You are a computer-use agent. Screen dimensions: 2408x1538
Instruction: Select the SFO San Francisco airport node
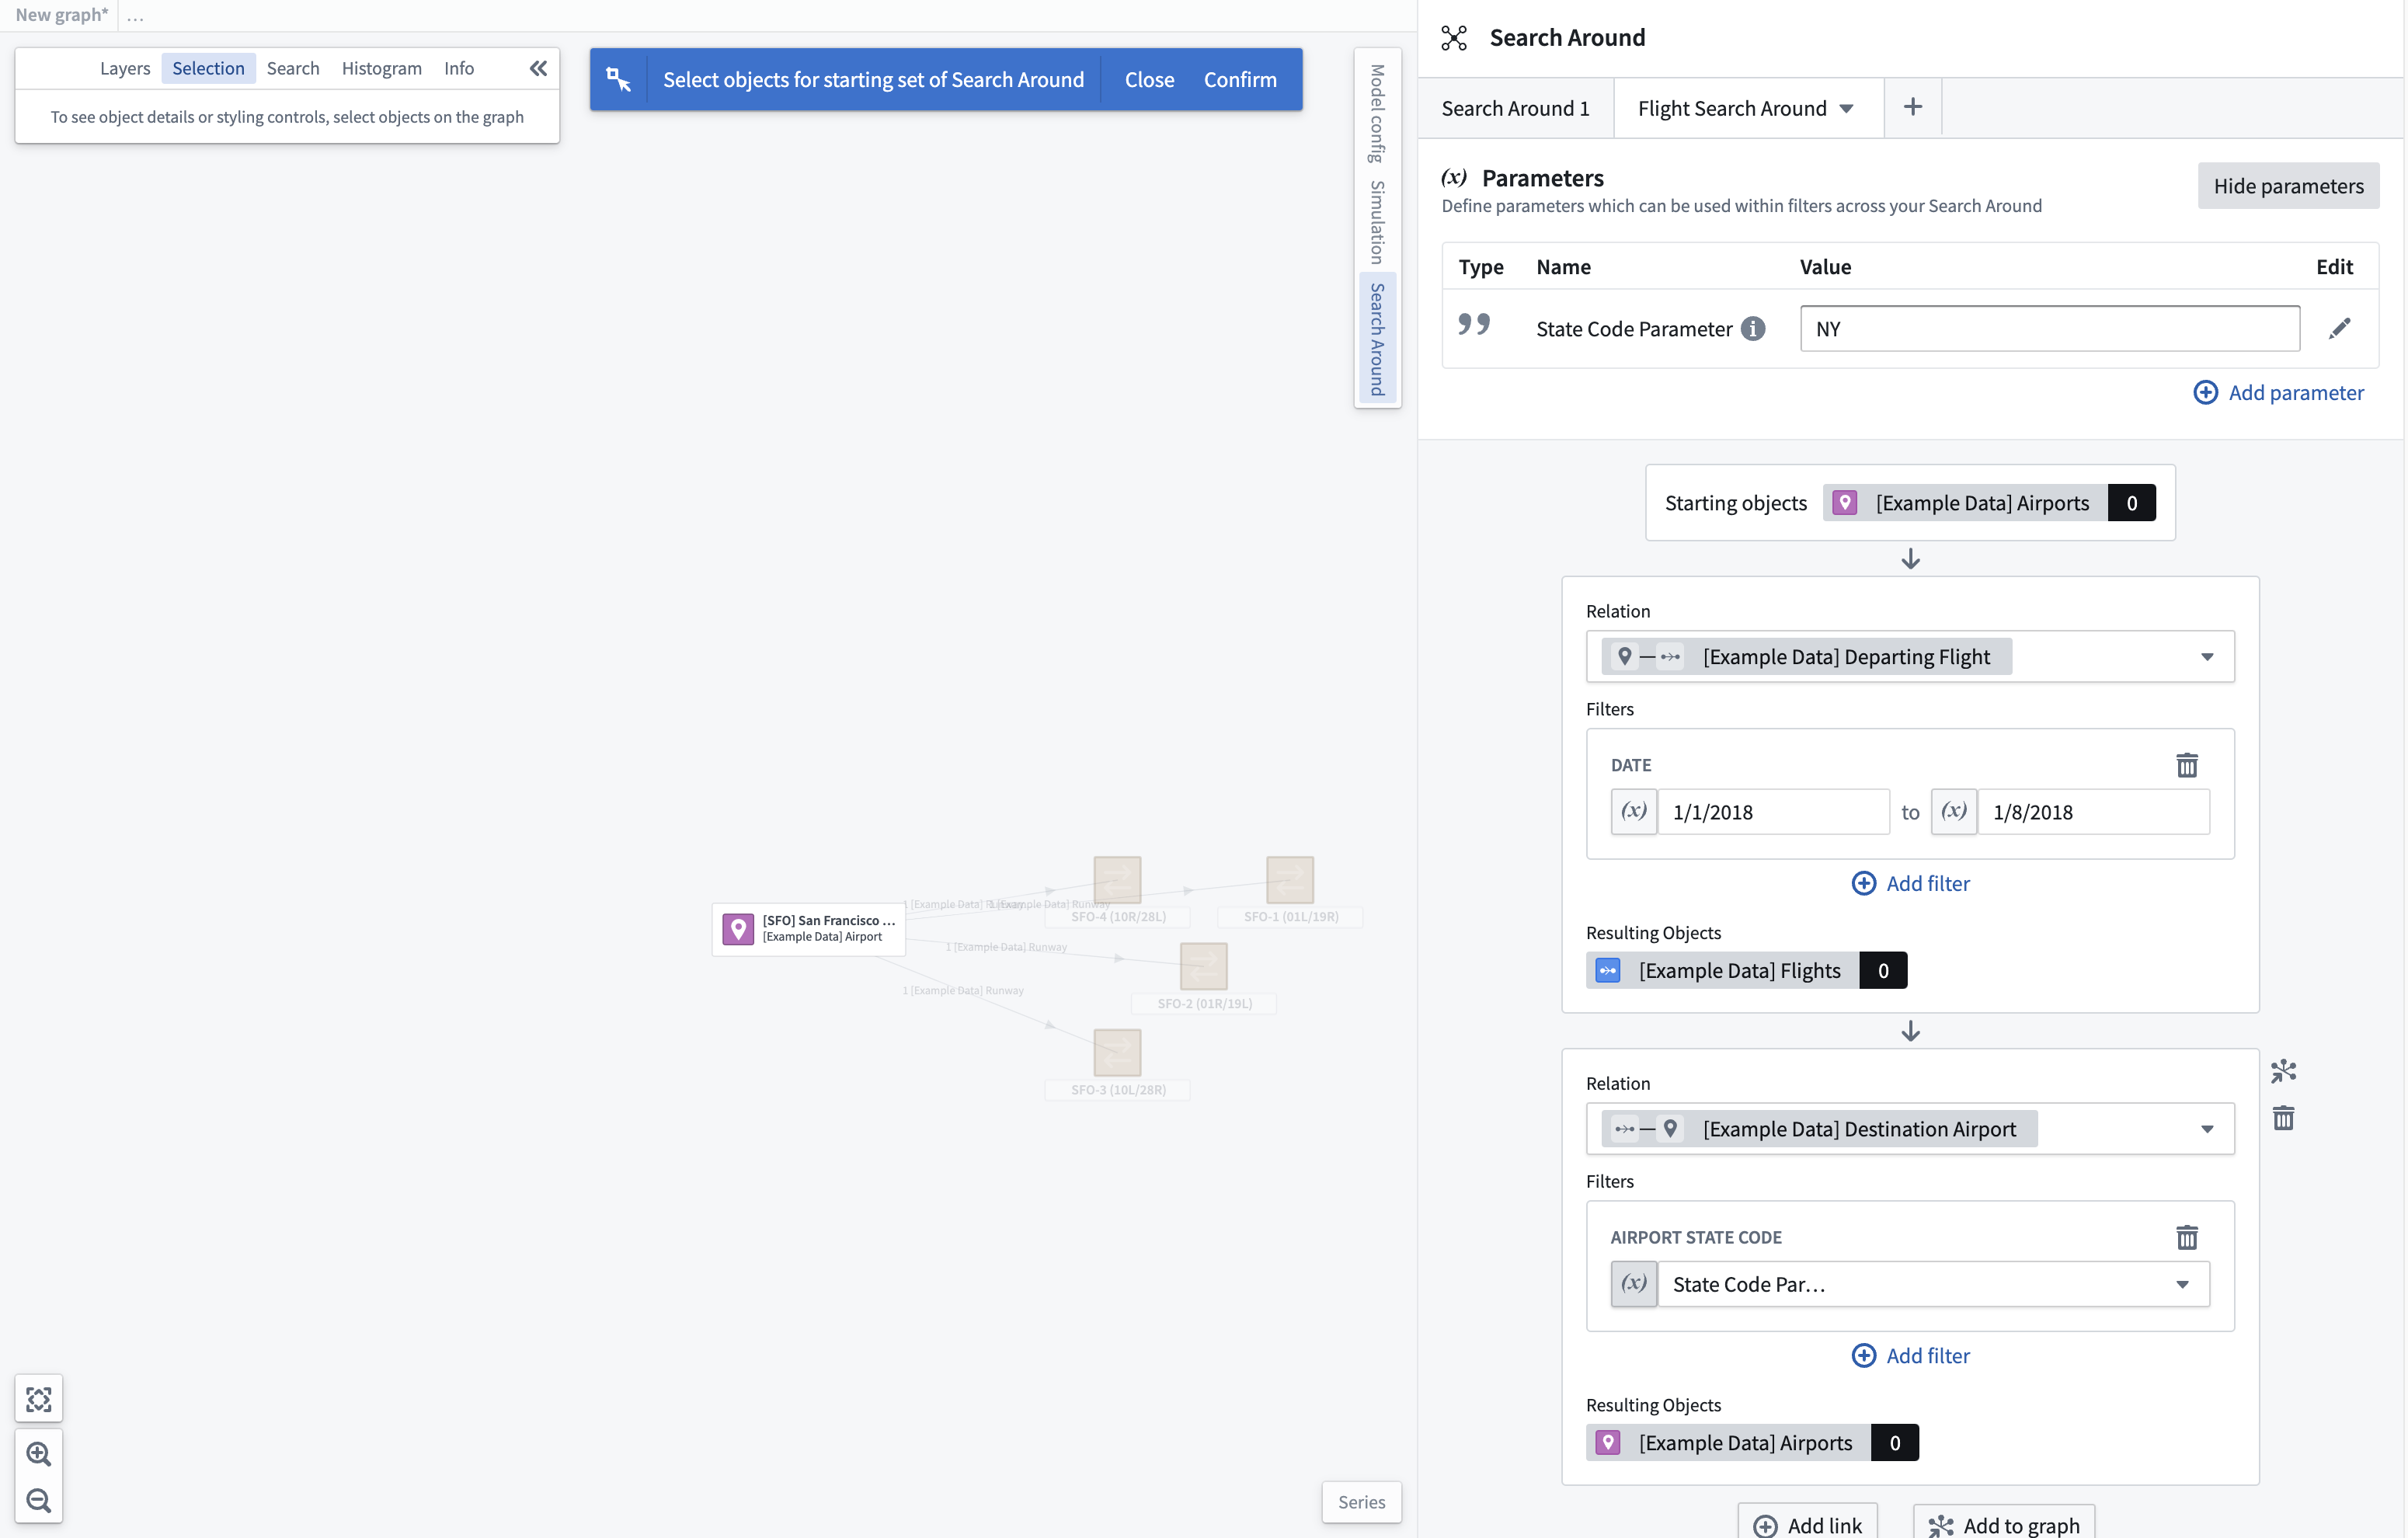click(x=808, y=929)
